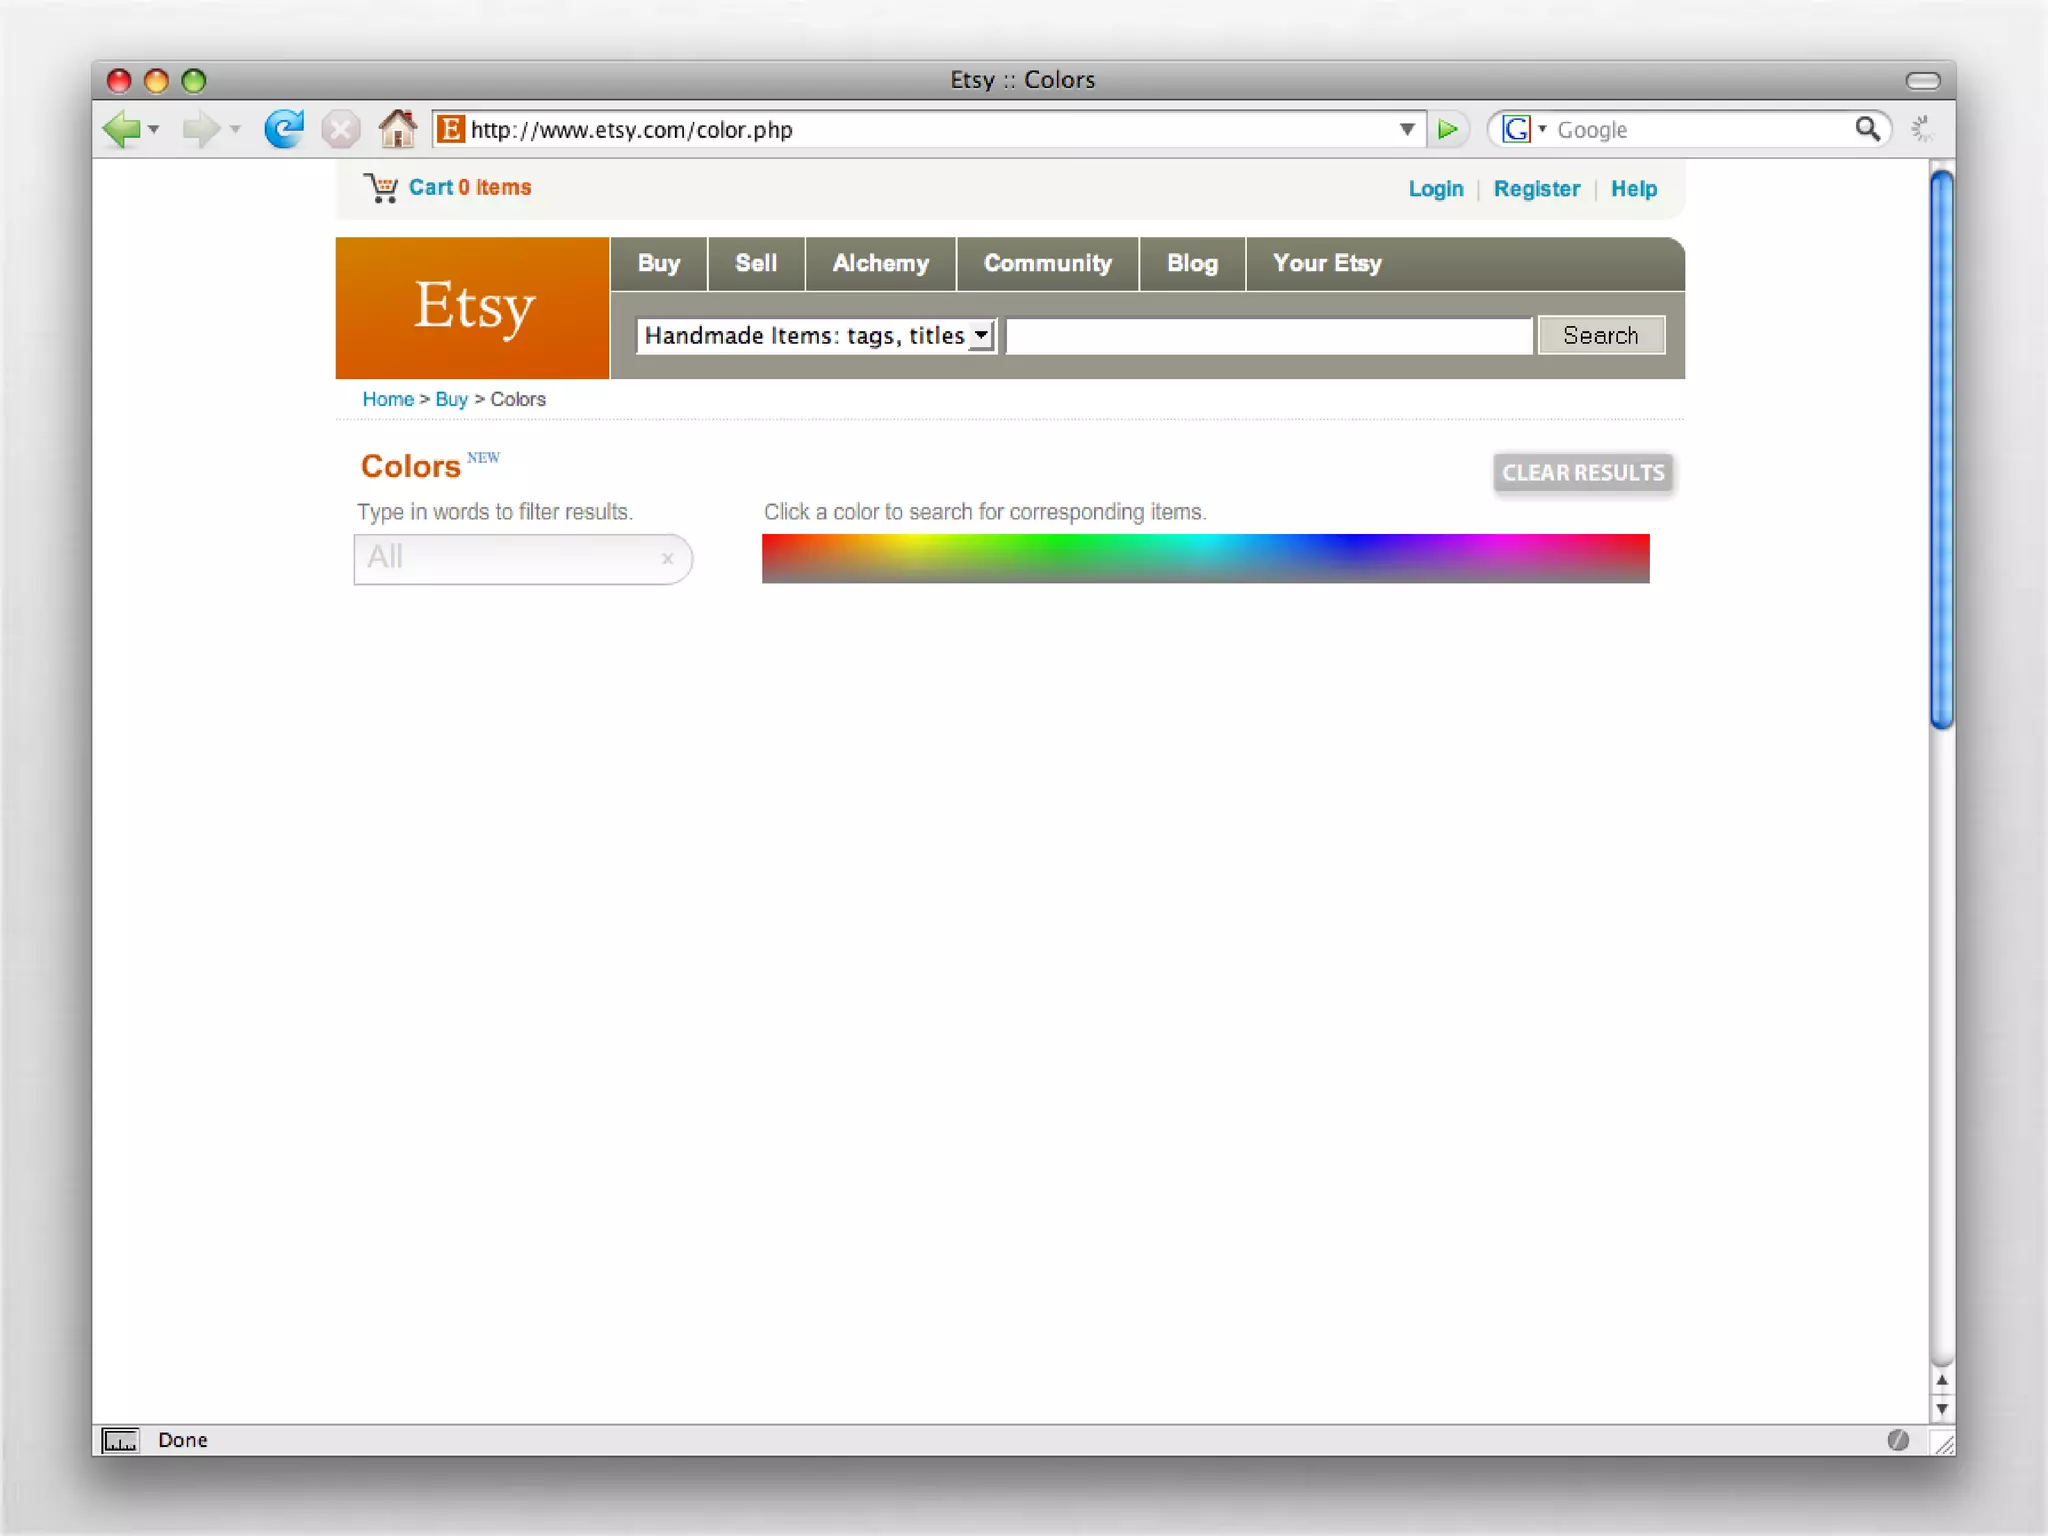Go to the Community tab

coord(1047,264)
